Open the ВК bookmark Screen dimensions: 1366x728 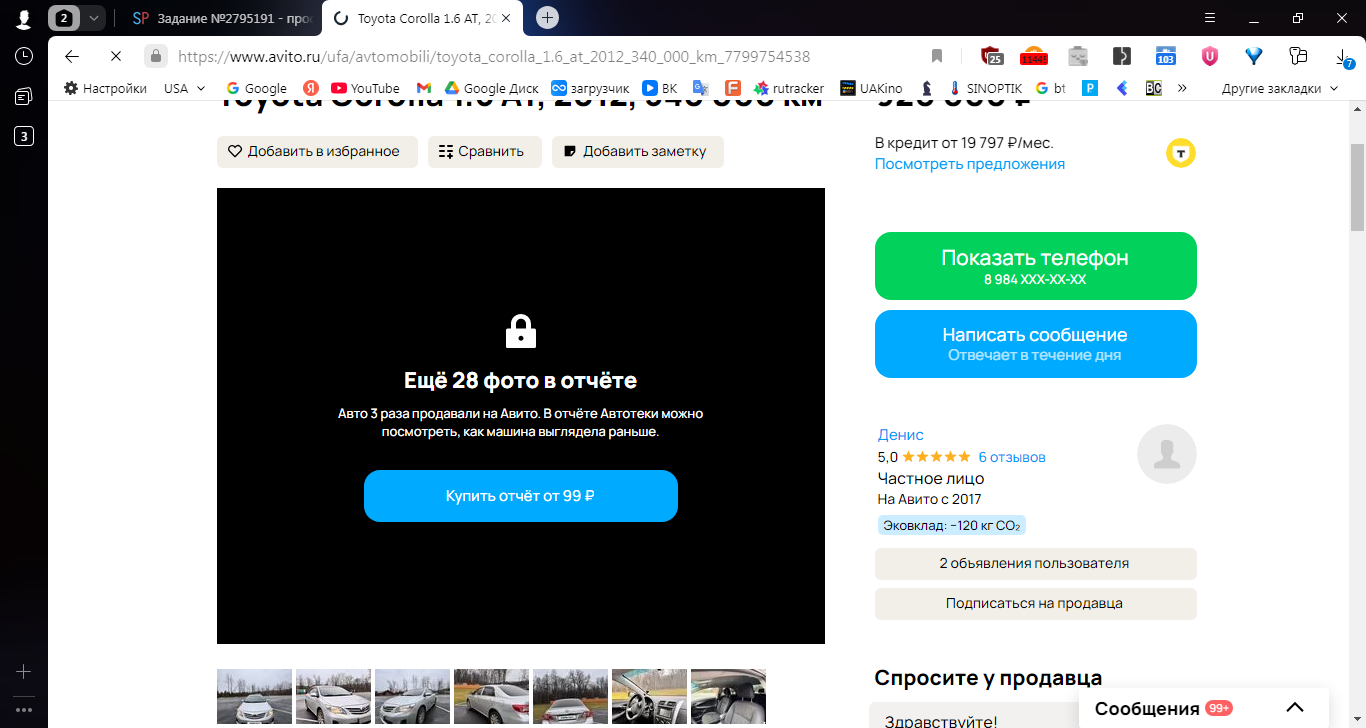tap(660, 88)
